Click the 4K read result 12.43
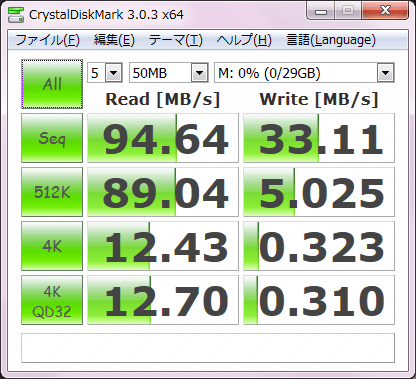The image size is (416, 379). [163, 246]
